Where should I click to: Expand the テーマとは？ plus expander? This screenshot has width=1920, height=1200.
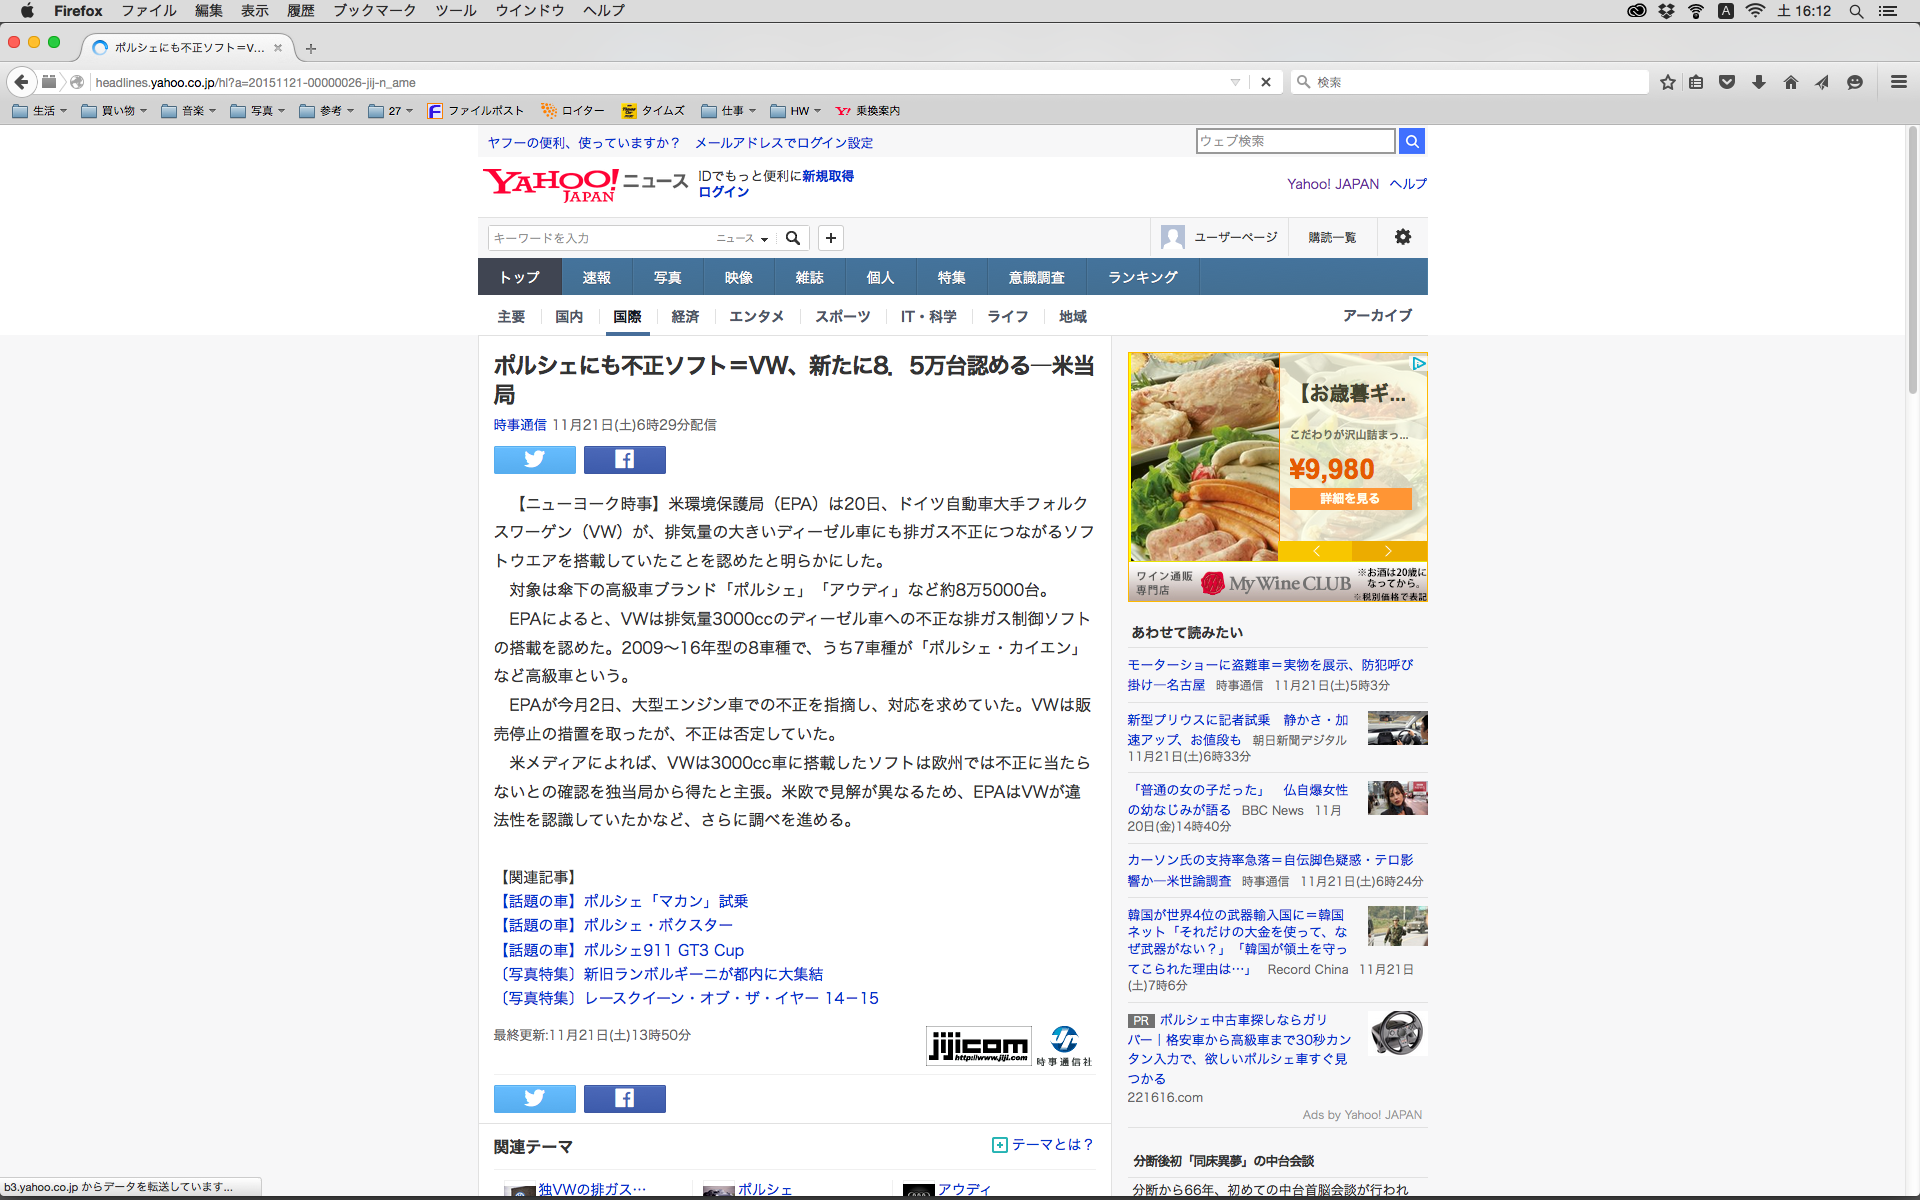click(x=999, y=1145)
